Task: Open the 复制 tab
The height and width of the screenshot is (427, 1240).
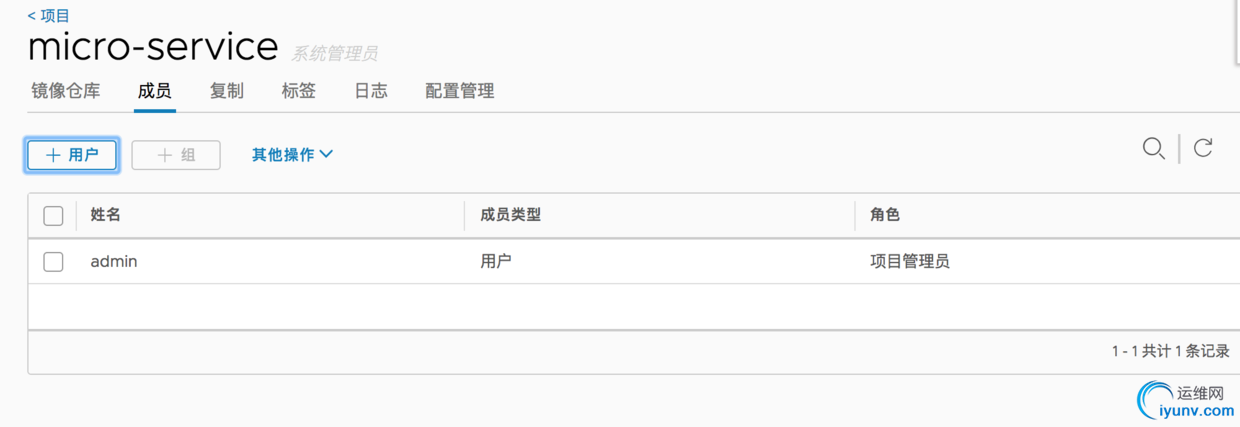Action: click(227, 91)
